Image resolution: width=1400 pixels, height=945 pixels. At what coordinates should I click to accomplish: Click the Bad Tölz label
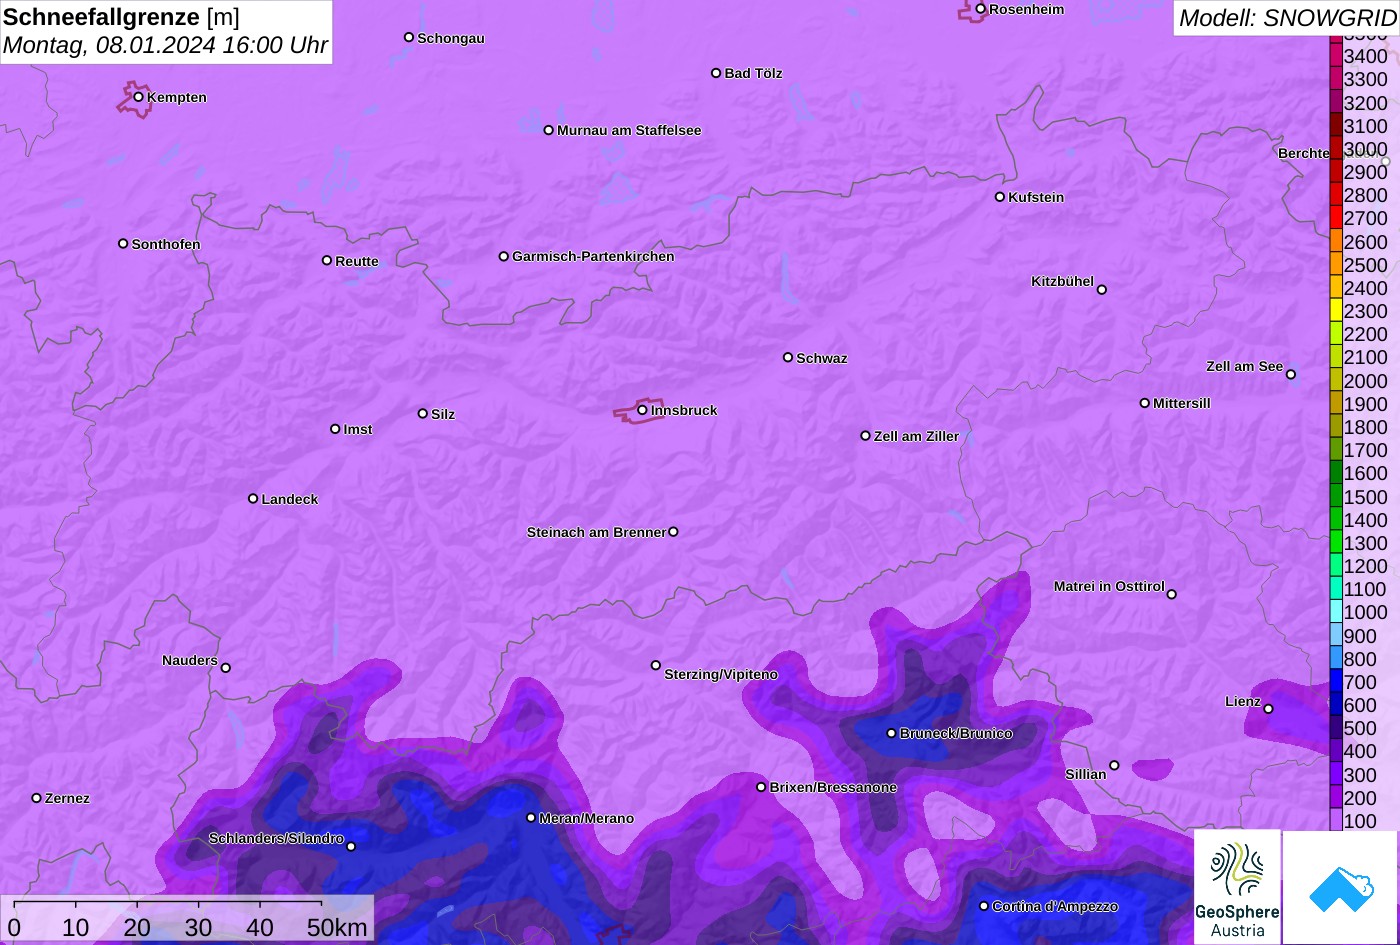pos(753,73)
